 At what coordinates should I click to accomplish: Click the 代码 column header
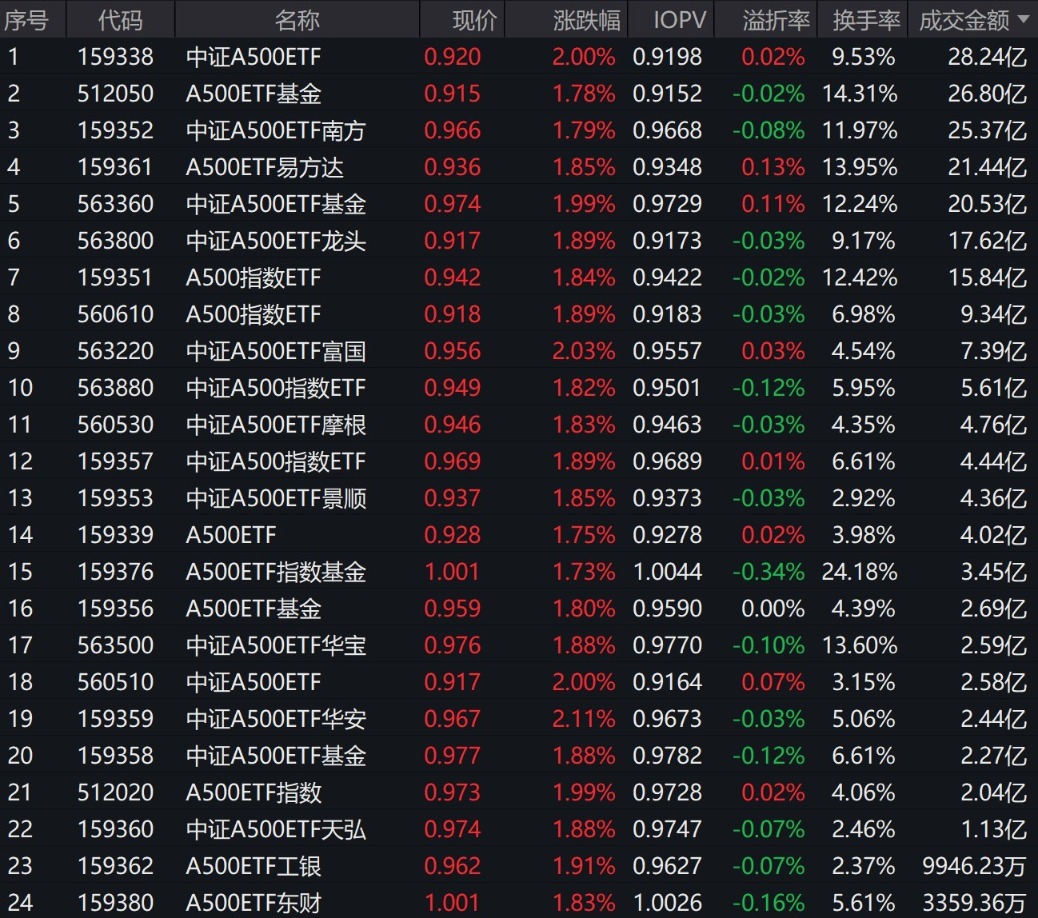[120, 20]
